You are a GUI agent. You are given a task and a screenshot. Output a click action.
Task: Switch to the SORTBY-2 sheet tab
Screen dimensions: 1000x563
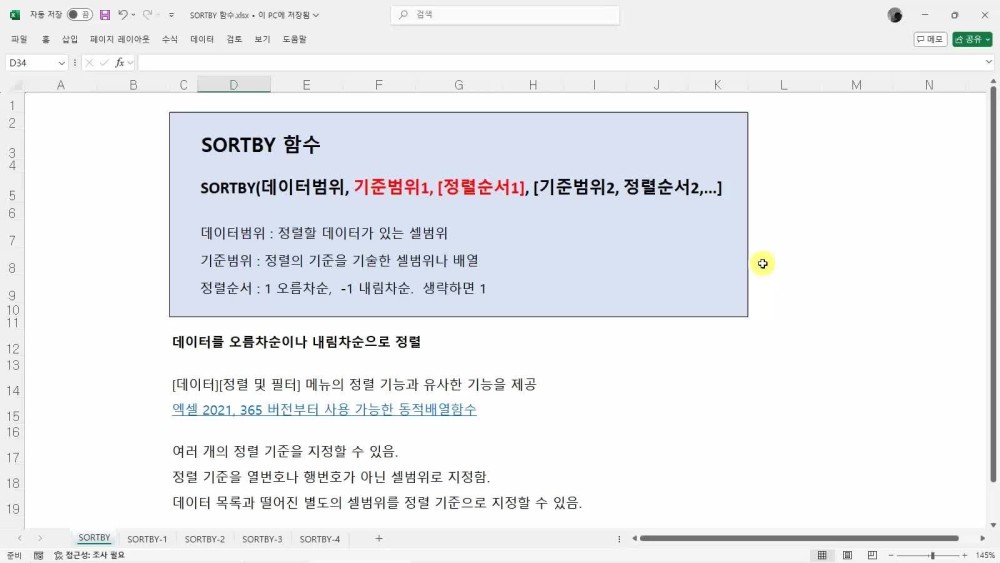204,539
